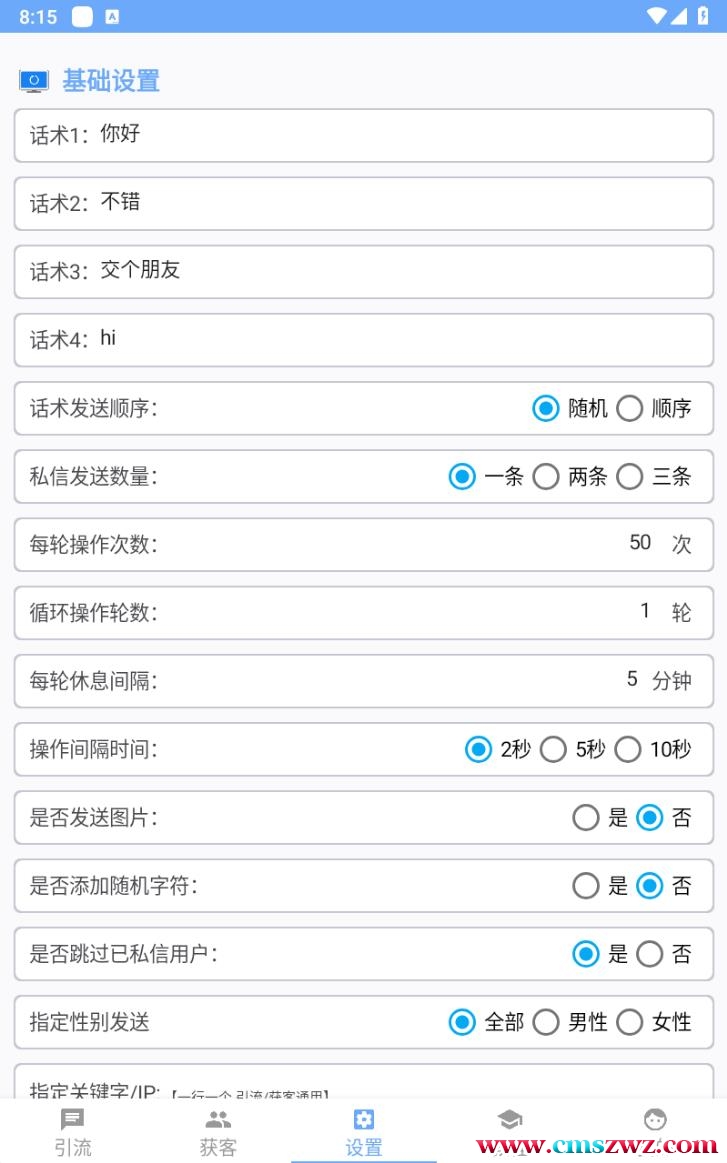Edit the 话术3 text field
This screenshot has width=727, height=1163.
coord(400,271)
